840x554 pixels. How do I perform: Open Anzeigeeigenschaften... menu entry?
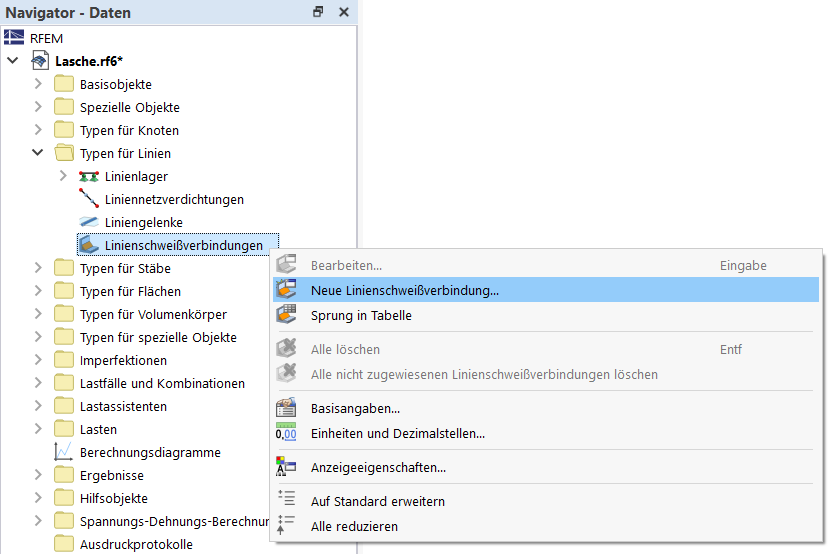click(546, 467)
